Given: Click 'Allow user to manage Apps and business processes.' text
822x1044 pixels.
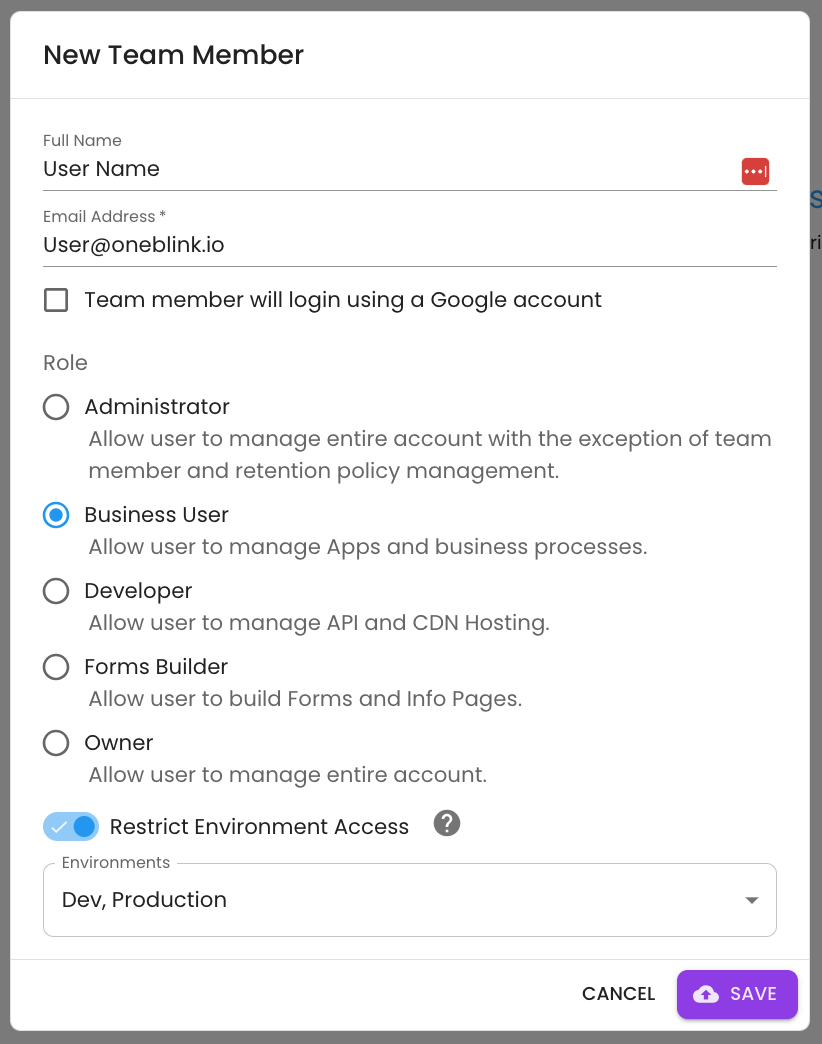Looking at the screenshot, I should [x=367, y=547].
